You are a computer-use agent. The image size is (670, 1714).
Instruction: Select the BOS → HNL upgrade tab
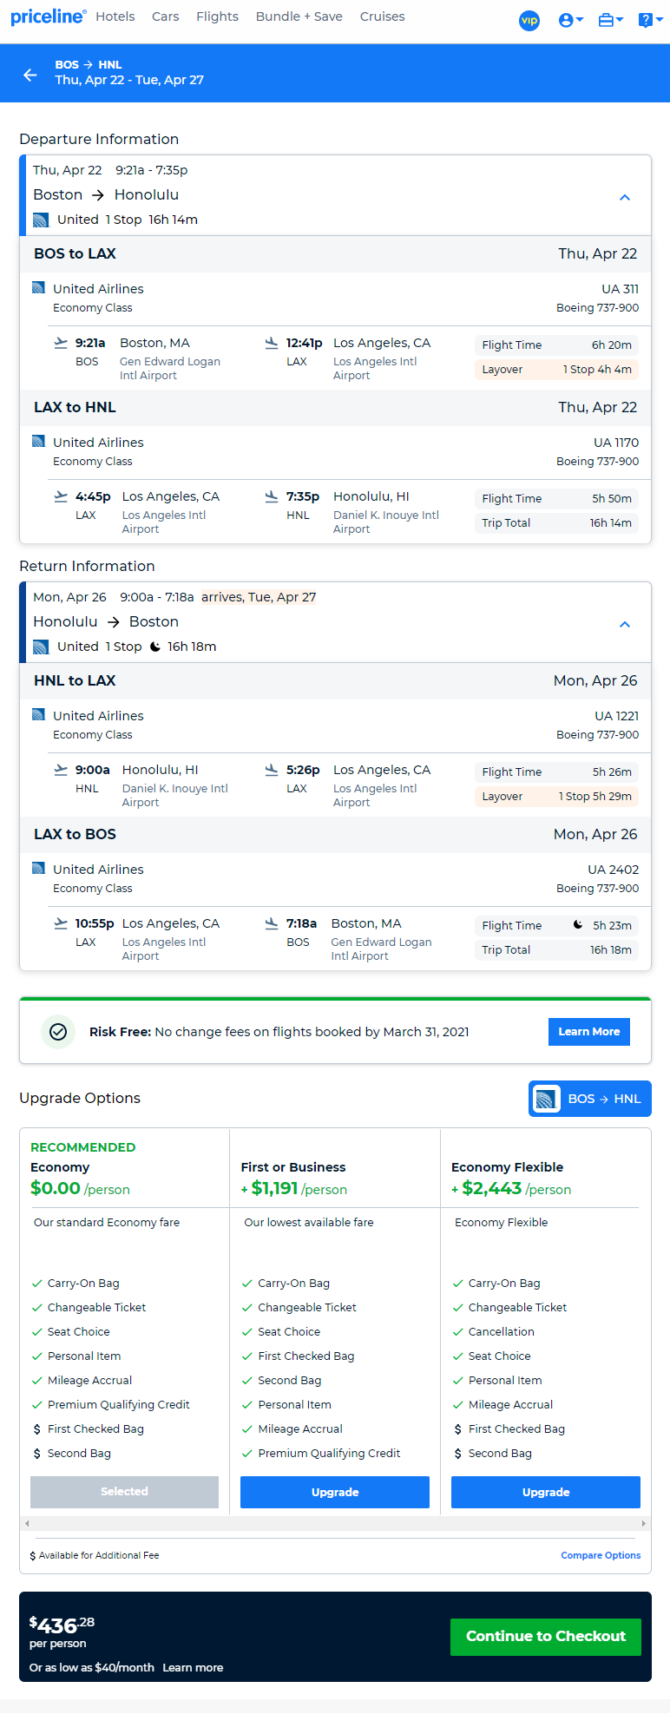589,1098
